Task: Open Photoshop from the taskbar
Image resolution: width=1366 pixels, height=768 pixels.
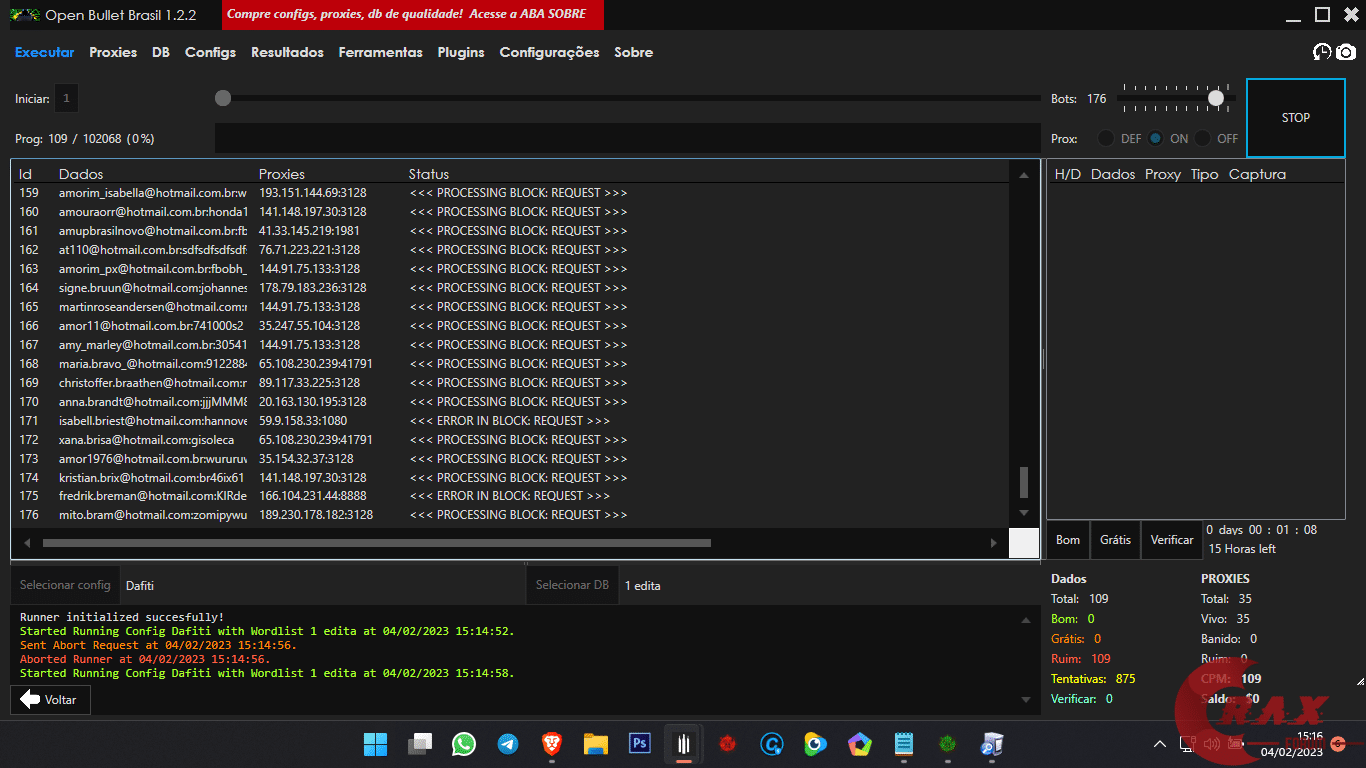Action: [x=640, y=744]
